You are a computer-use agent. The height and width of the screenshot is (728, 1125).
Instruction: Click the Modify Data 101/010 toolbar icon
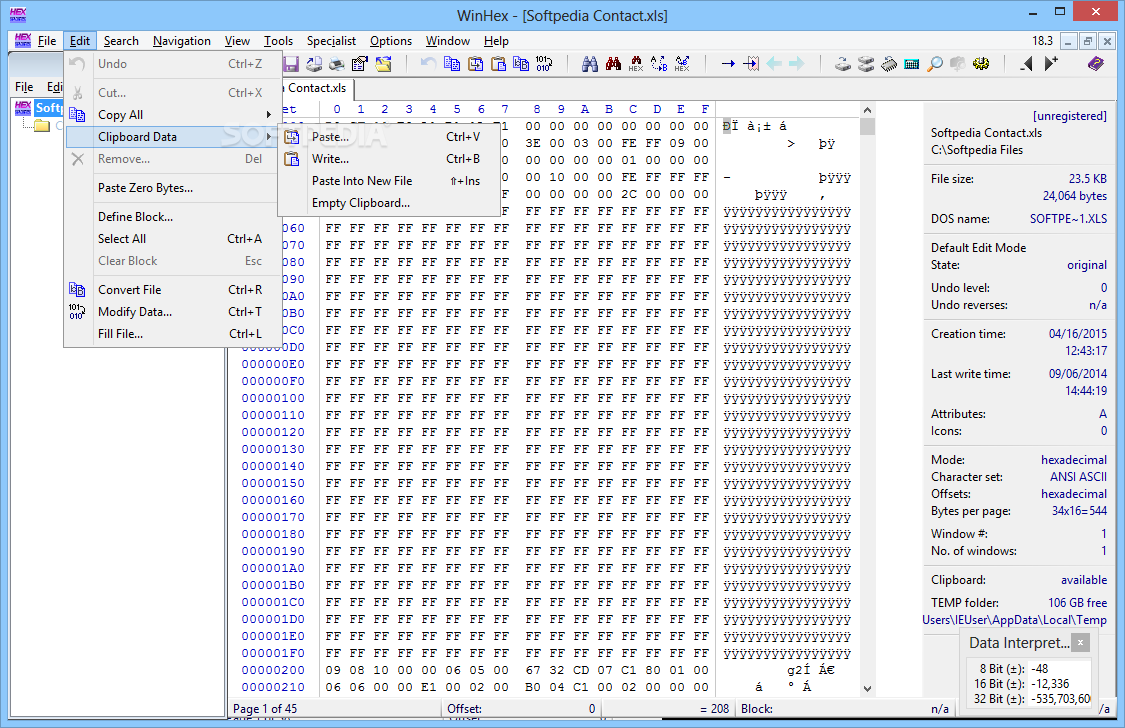544,64
